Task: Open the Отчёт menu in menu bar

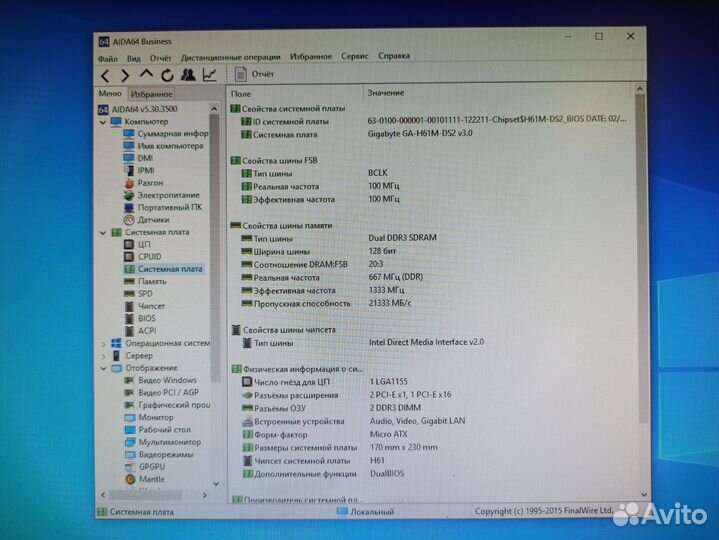Action: pyautogui.click(x=160, y=58)
